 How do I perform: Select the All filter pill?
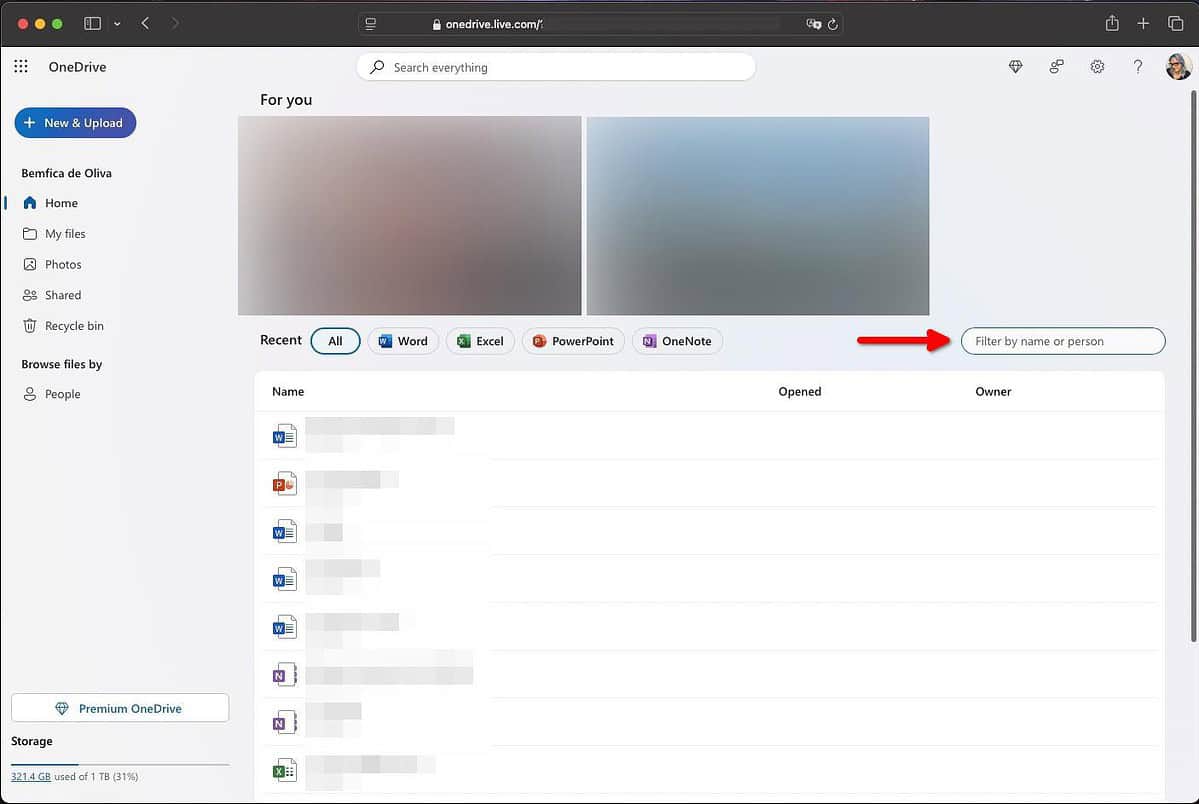tap(335, 341)
